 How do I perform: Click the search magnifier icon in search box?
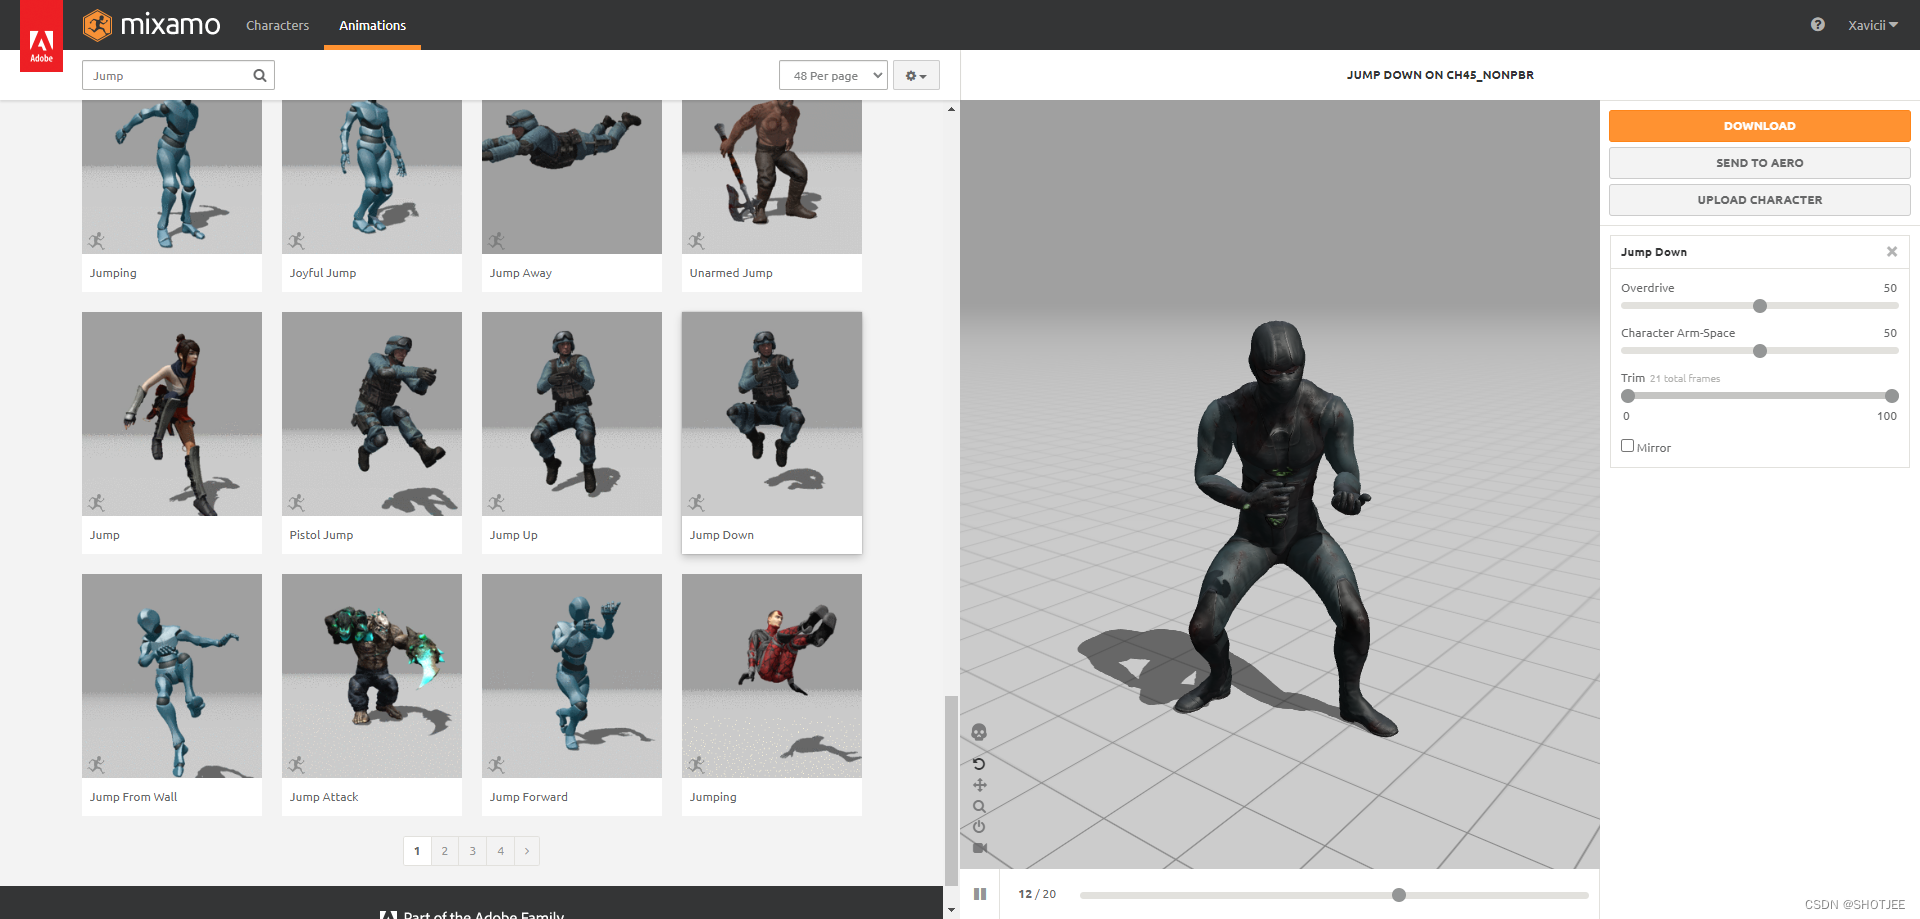click(260, 76)
